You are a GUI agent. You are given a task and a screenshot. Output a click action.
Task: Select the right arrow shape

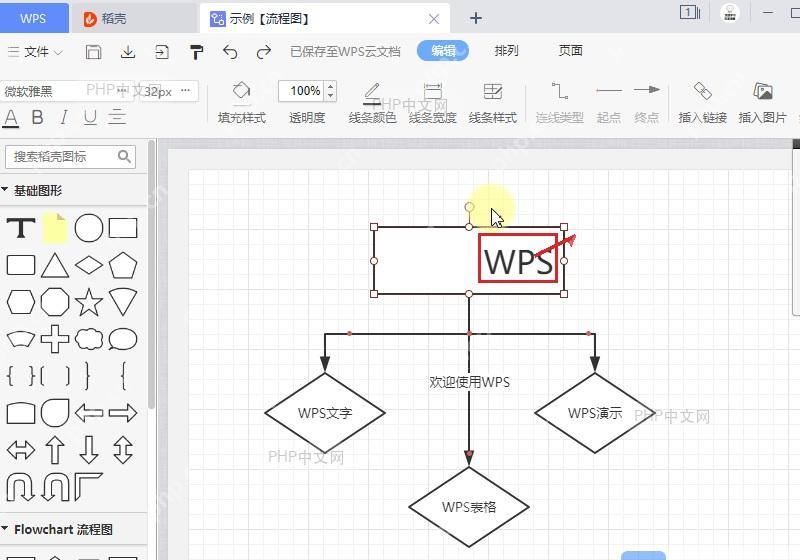(123, 413)
